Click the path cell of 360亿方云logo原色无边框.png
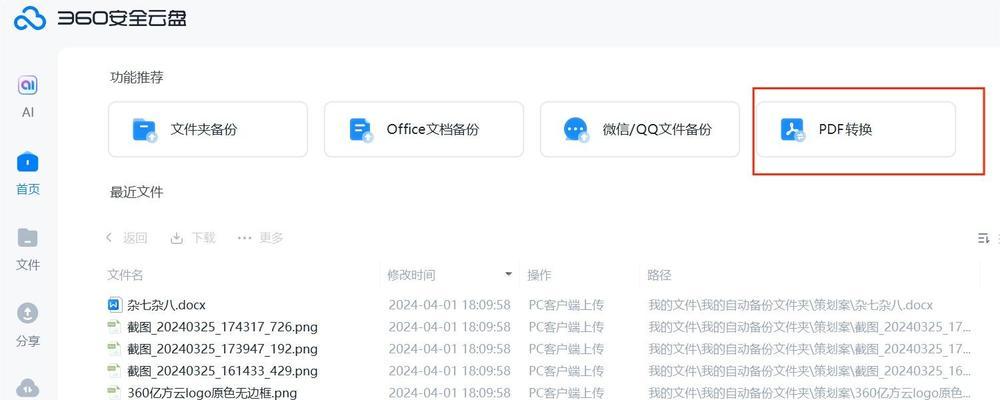Image resolution: width=1000 pixels, height=400 pixels. pyautogui.click(x=810, y=392)
